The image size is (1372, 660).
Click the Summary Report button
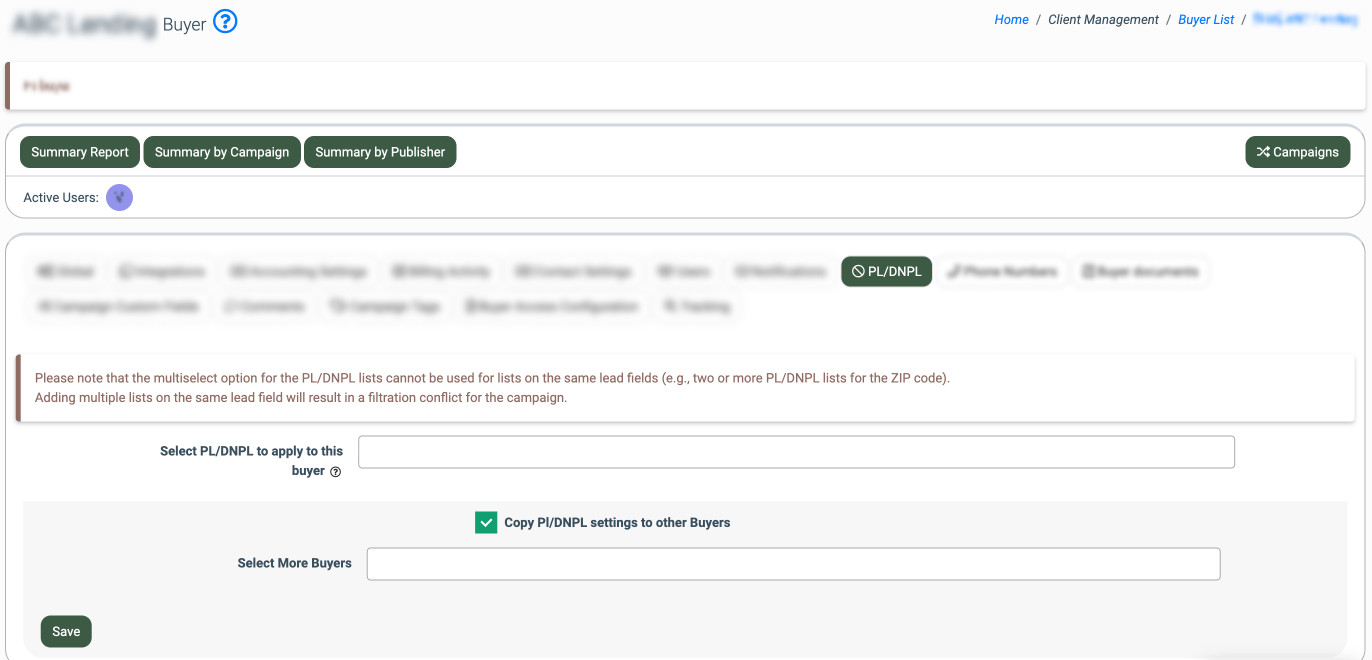80,152
